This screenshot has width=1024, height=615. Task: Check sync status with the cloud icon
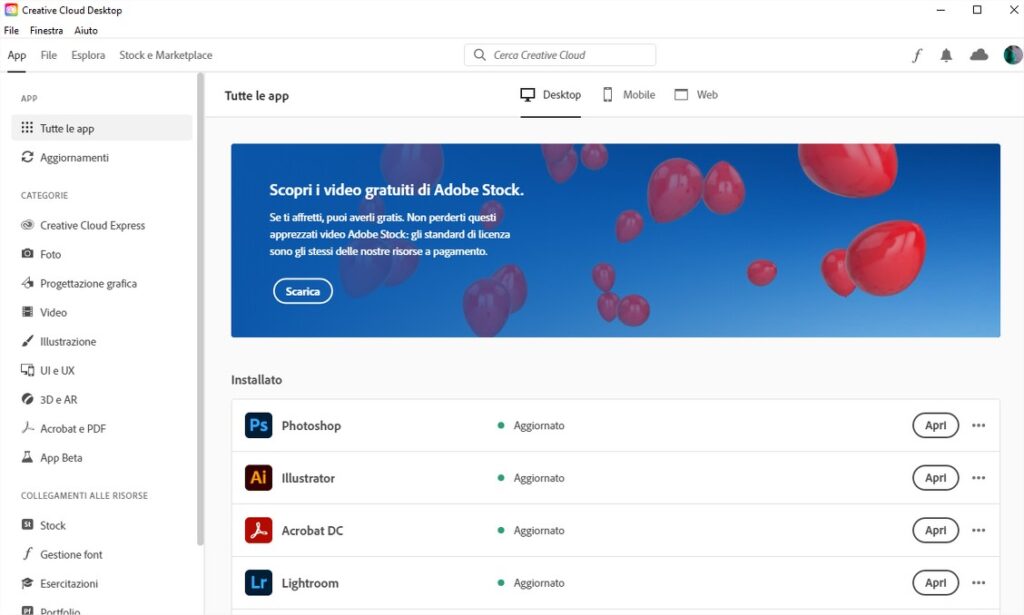978,55
